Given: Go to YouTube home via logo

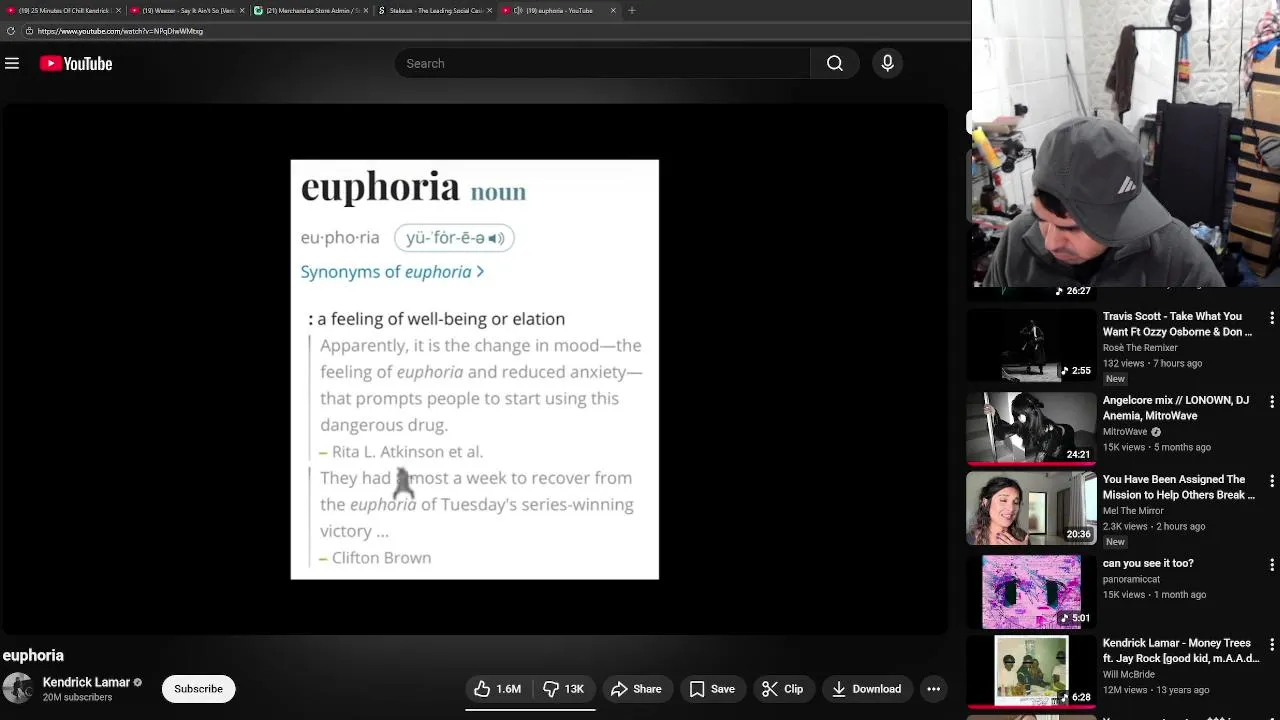Looking at the screenshot, I should coord(76,63).
